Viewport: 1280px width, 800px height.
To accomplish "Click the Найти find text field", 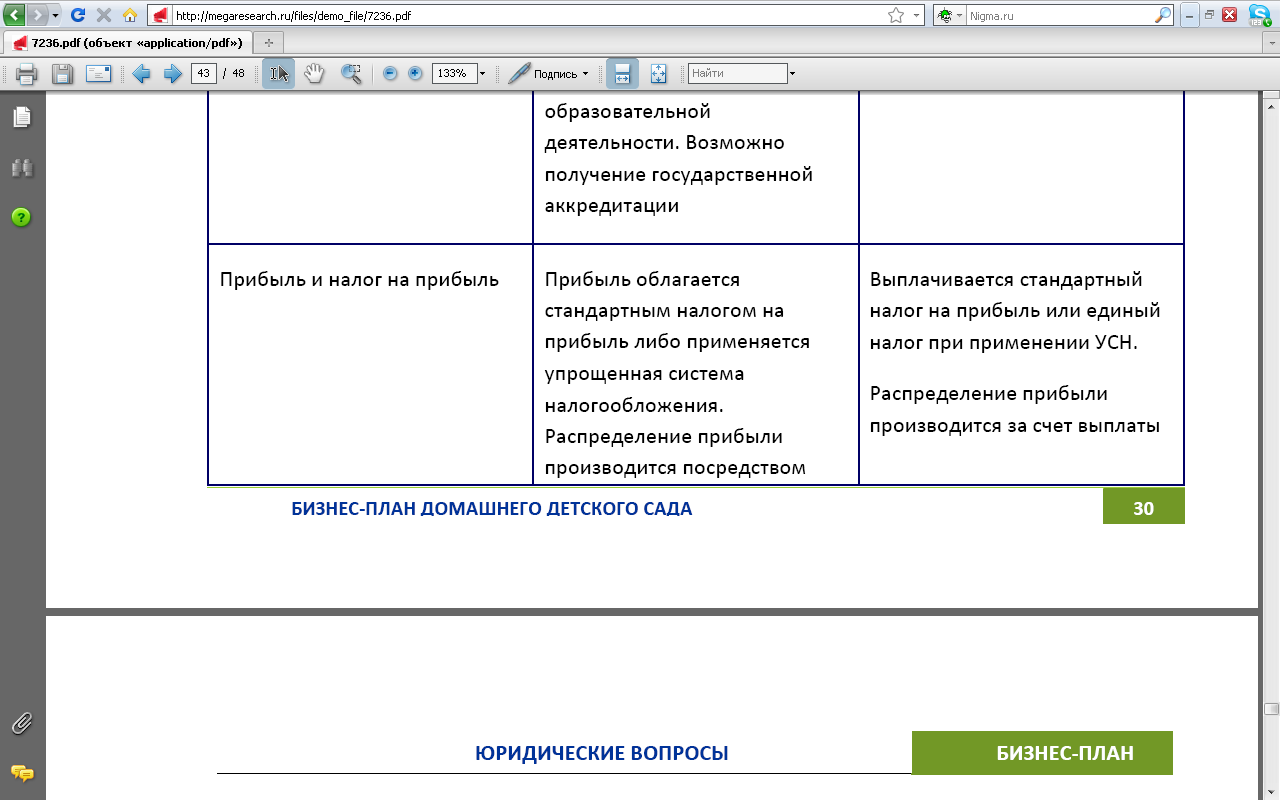I will (738, 73).
